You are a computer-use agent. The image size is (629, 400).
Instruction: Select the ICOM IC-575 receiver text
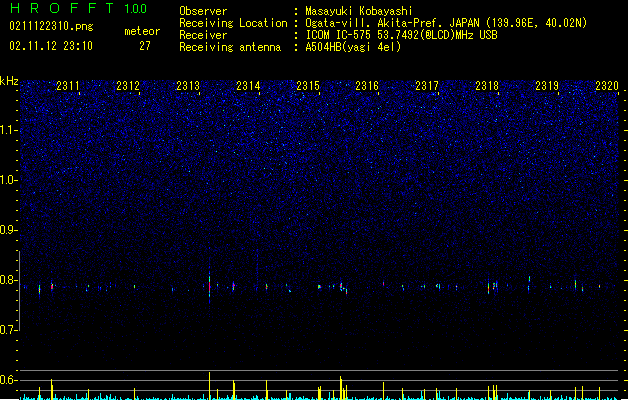[401, 35]
